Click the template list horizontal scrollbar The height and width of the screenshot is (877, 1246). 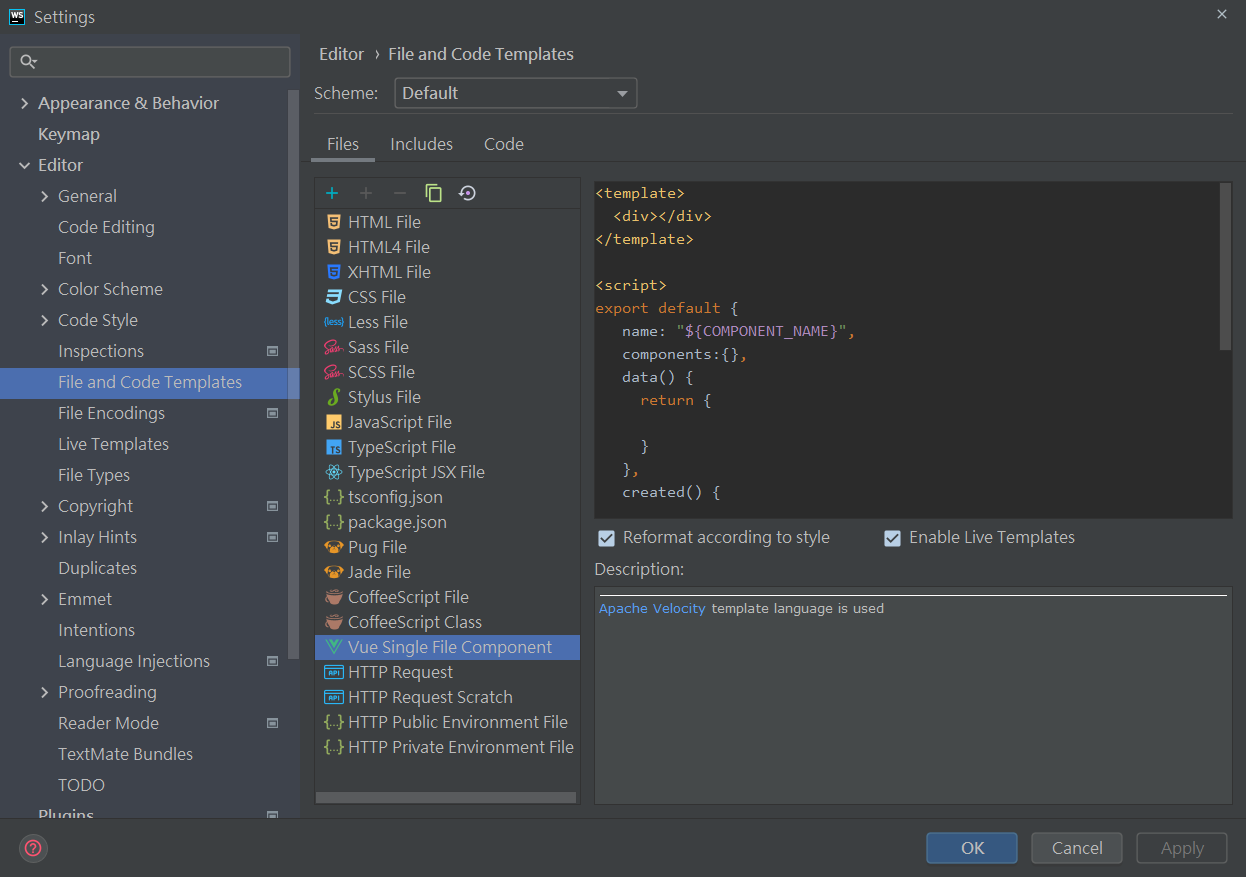[446, 797]
